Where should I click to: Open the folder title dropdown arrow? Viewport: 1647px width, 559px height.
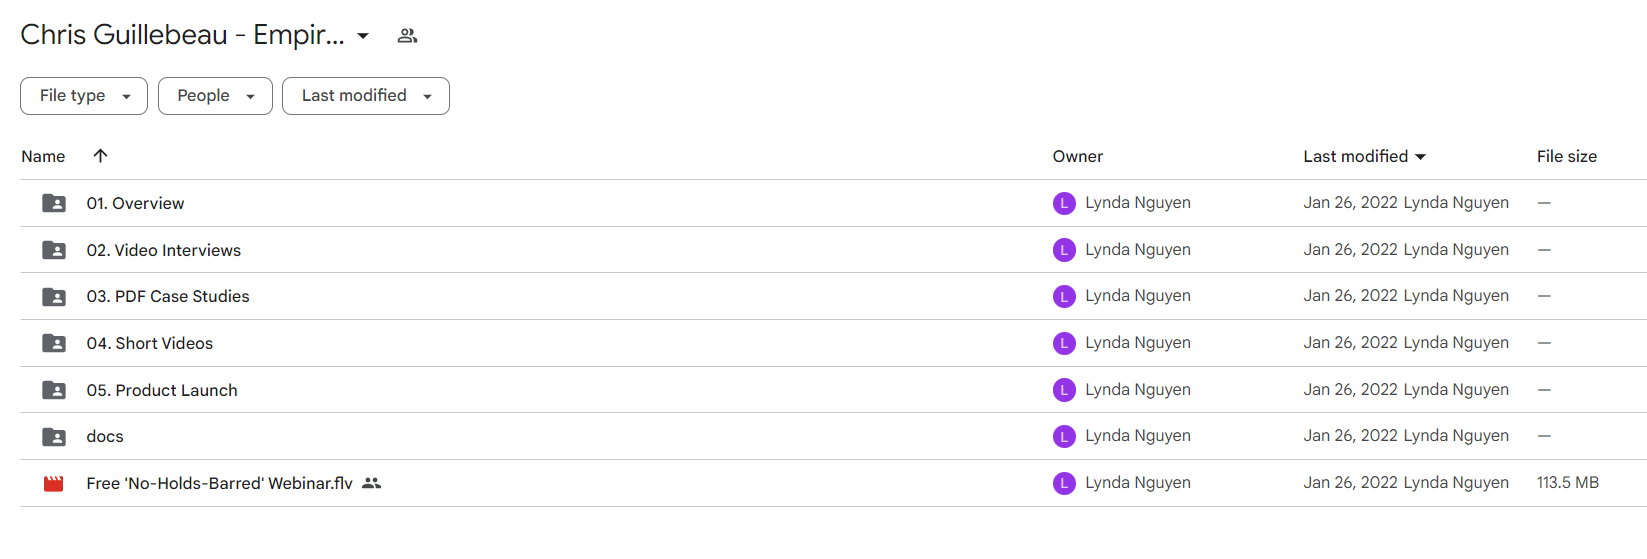point(363,36)
